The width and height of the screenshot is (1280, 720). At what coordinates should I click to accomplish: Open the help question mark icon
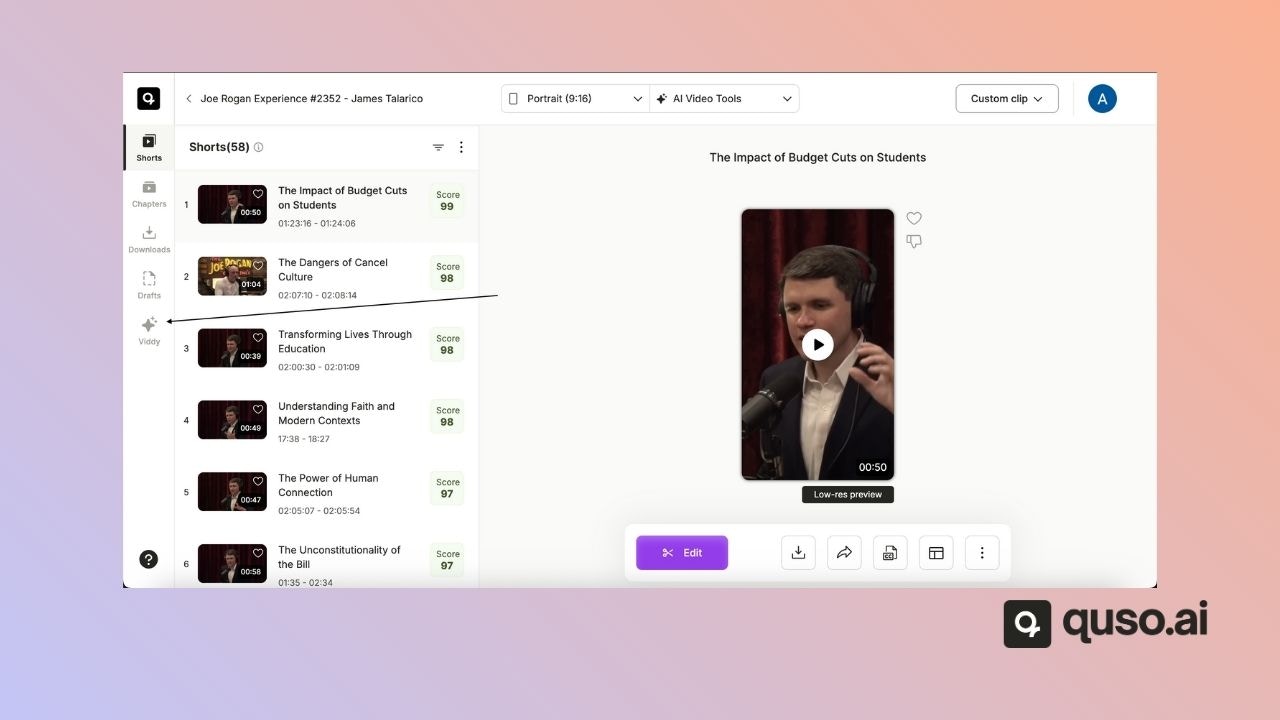click(x=149, y=559)
